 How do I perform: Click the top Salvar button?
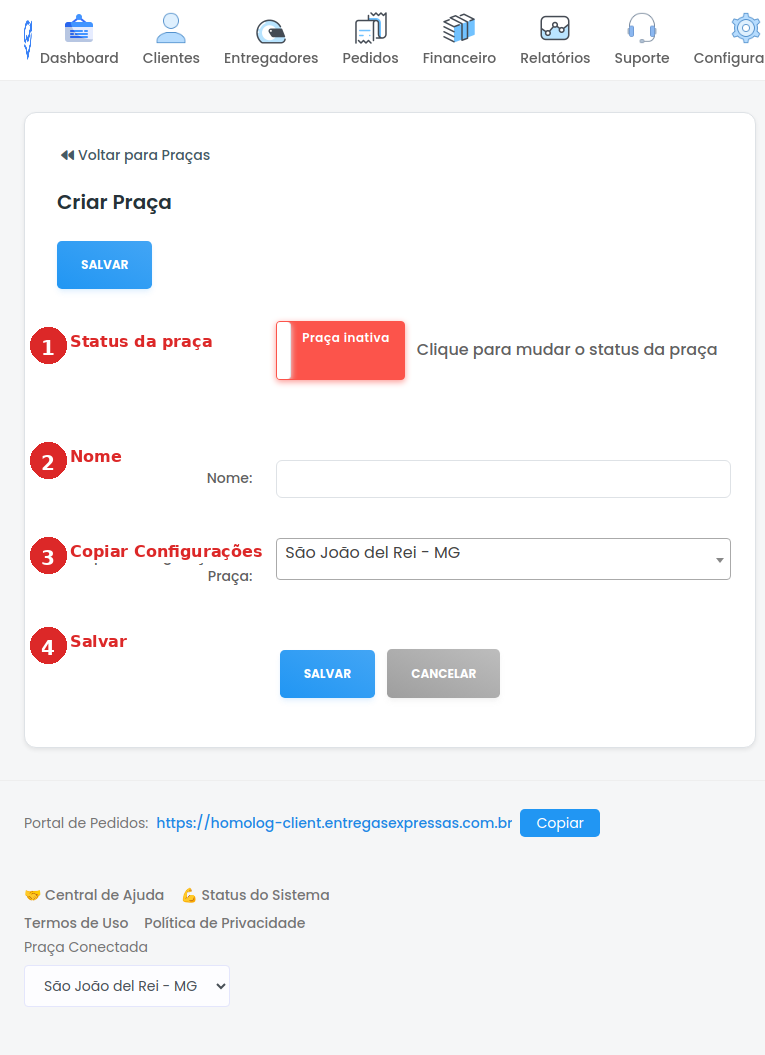[x=104, y=265]
